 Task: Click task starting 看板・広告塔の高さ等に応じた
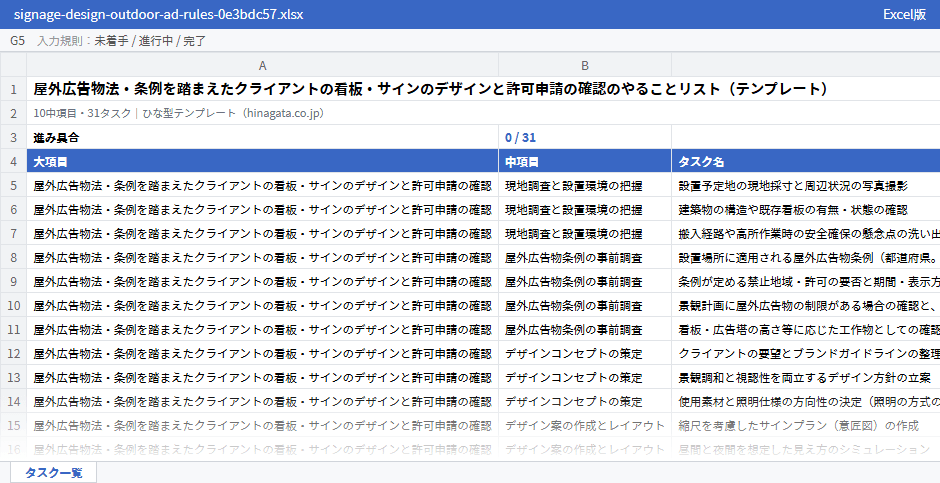806,329
